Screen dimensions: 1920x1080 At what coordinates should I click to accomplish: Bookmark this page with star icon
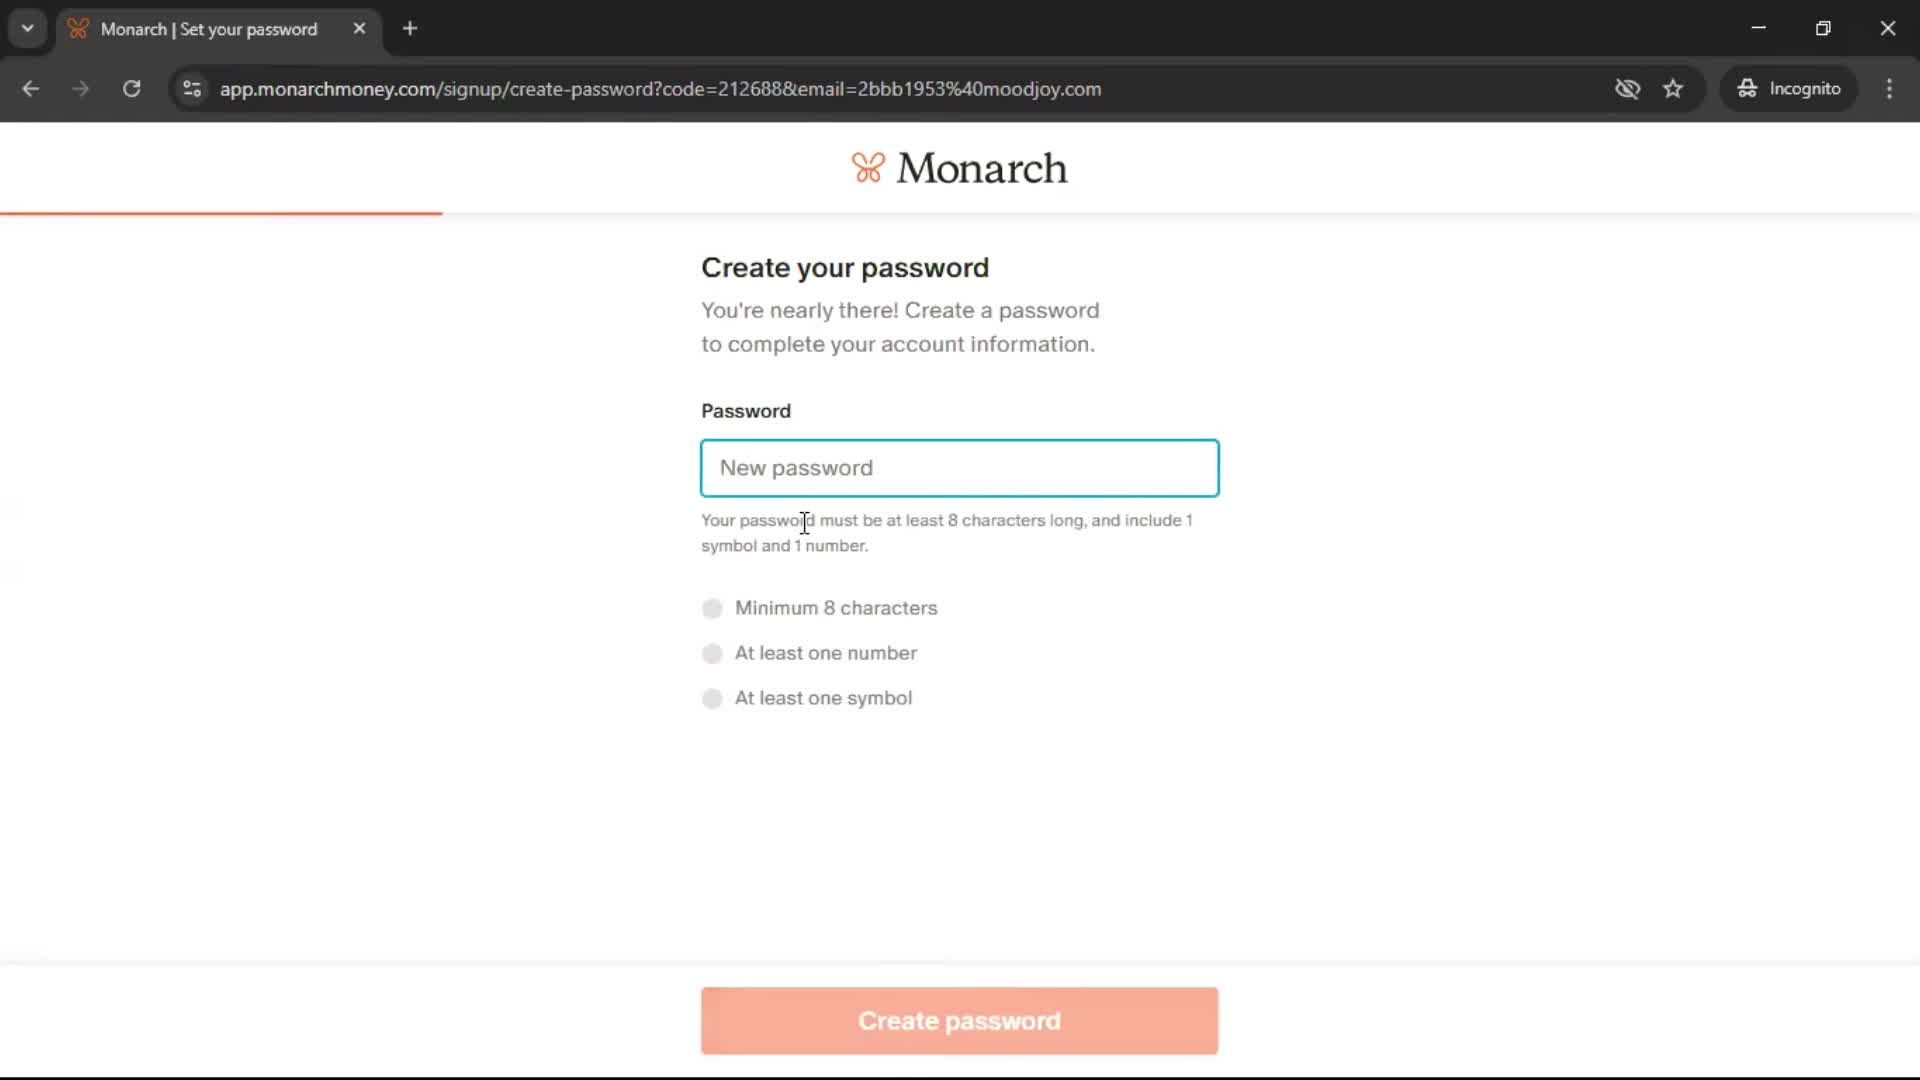pos(1673,89)
